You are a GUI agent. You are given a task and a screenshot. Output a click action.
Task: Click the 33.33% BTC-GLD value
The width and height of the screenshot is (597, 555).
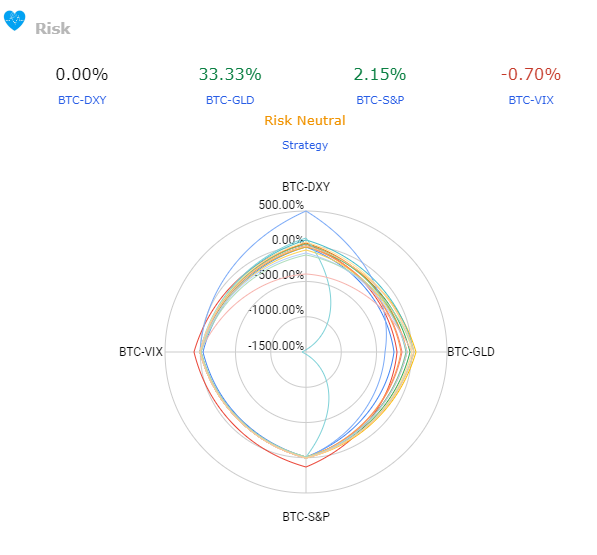tap(230, 74)
